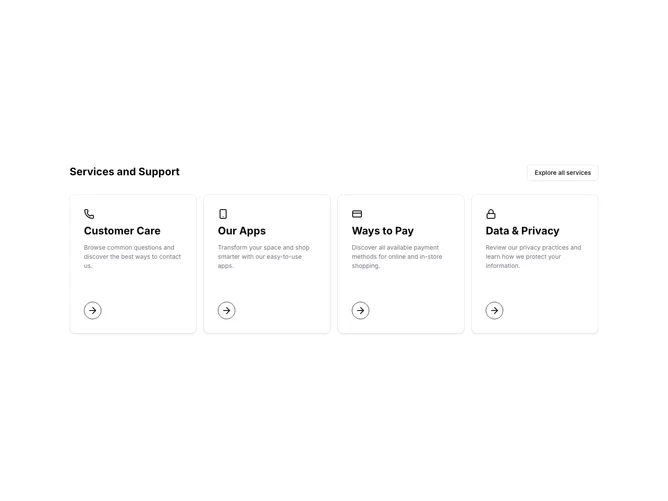Follow the circled arrow in Our Apps card
The height and width of the screenshot is (501, 668).
(x=227, y=311)
